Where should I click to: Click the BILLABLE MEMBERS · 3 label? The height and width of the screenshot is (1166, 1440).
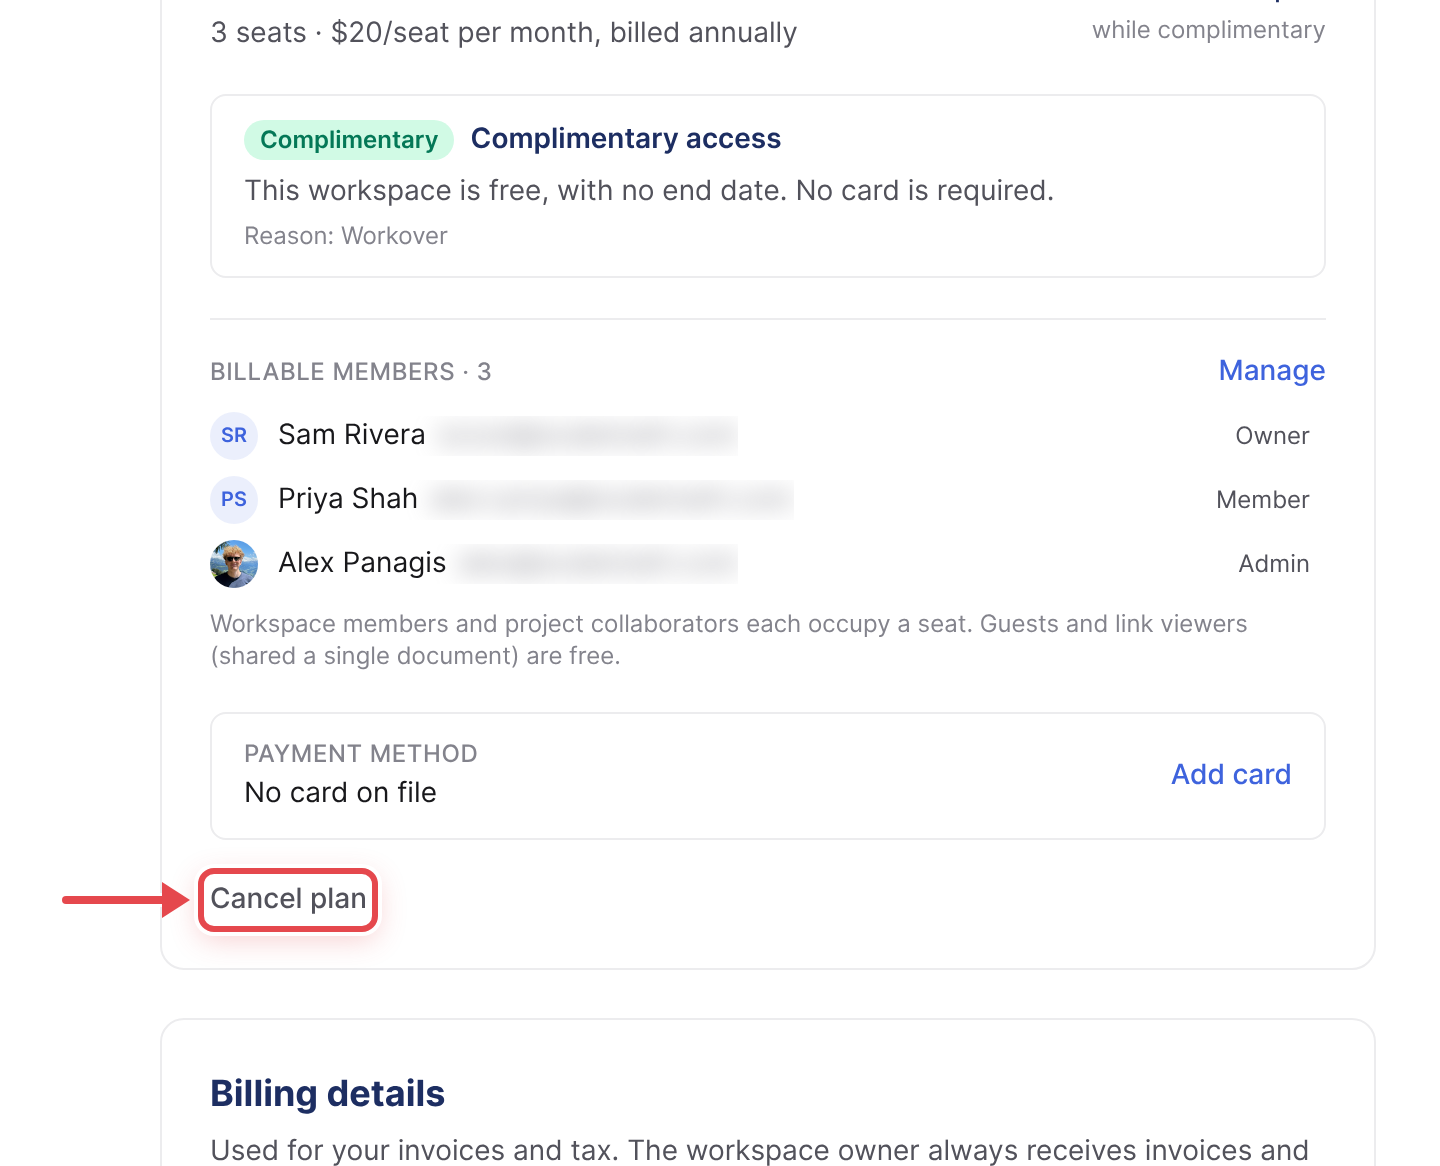pos(351,372)
